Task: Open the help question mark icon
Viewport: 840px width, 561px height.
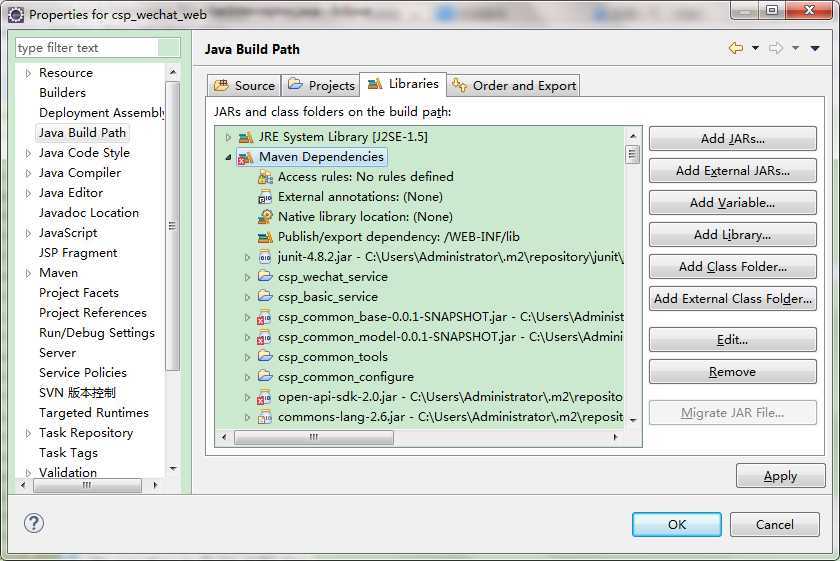Action: [x=34, y=523]
